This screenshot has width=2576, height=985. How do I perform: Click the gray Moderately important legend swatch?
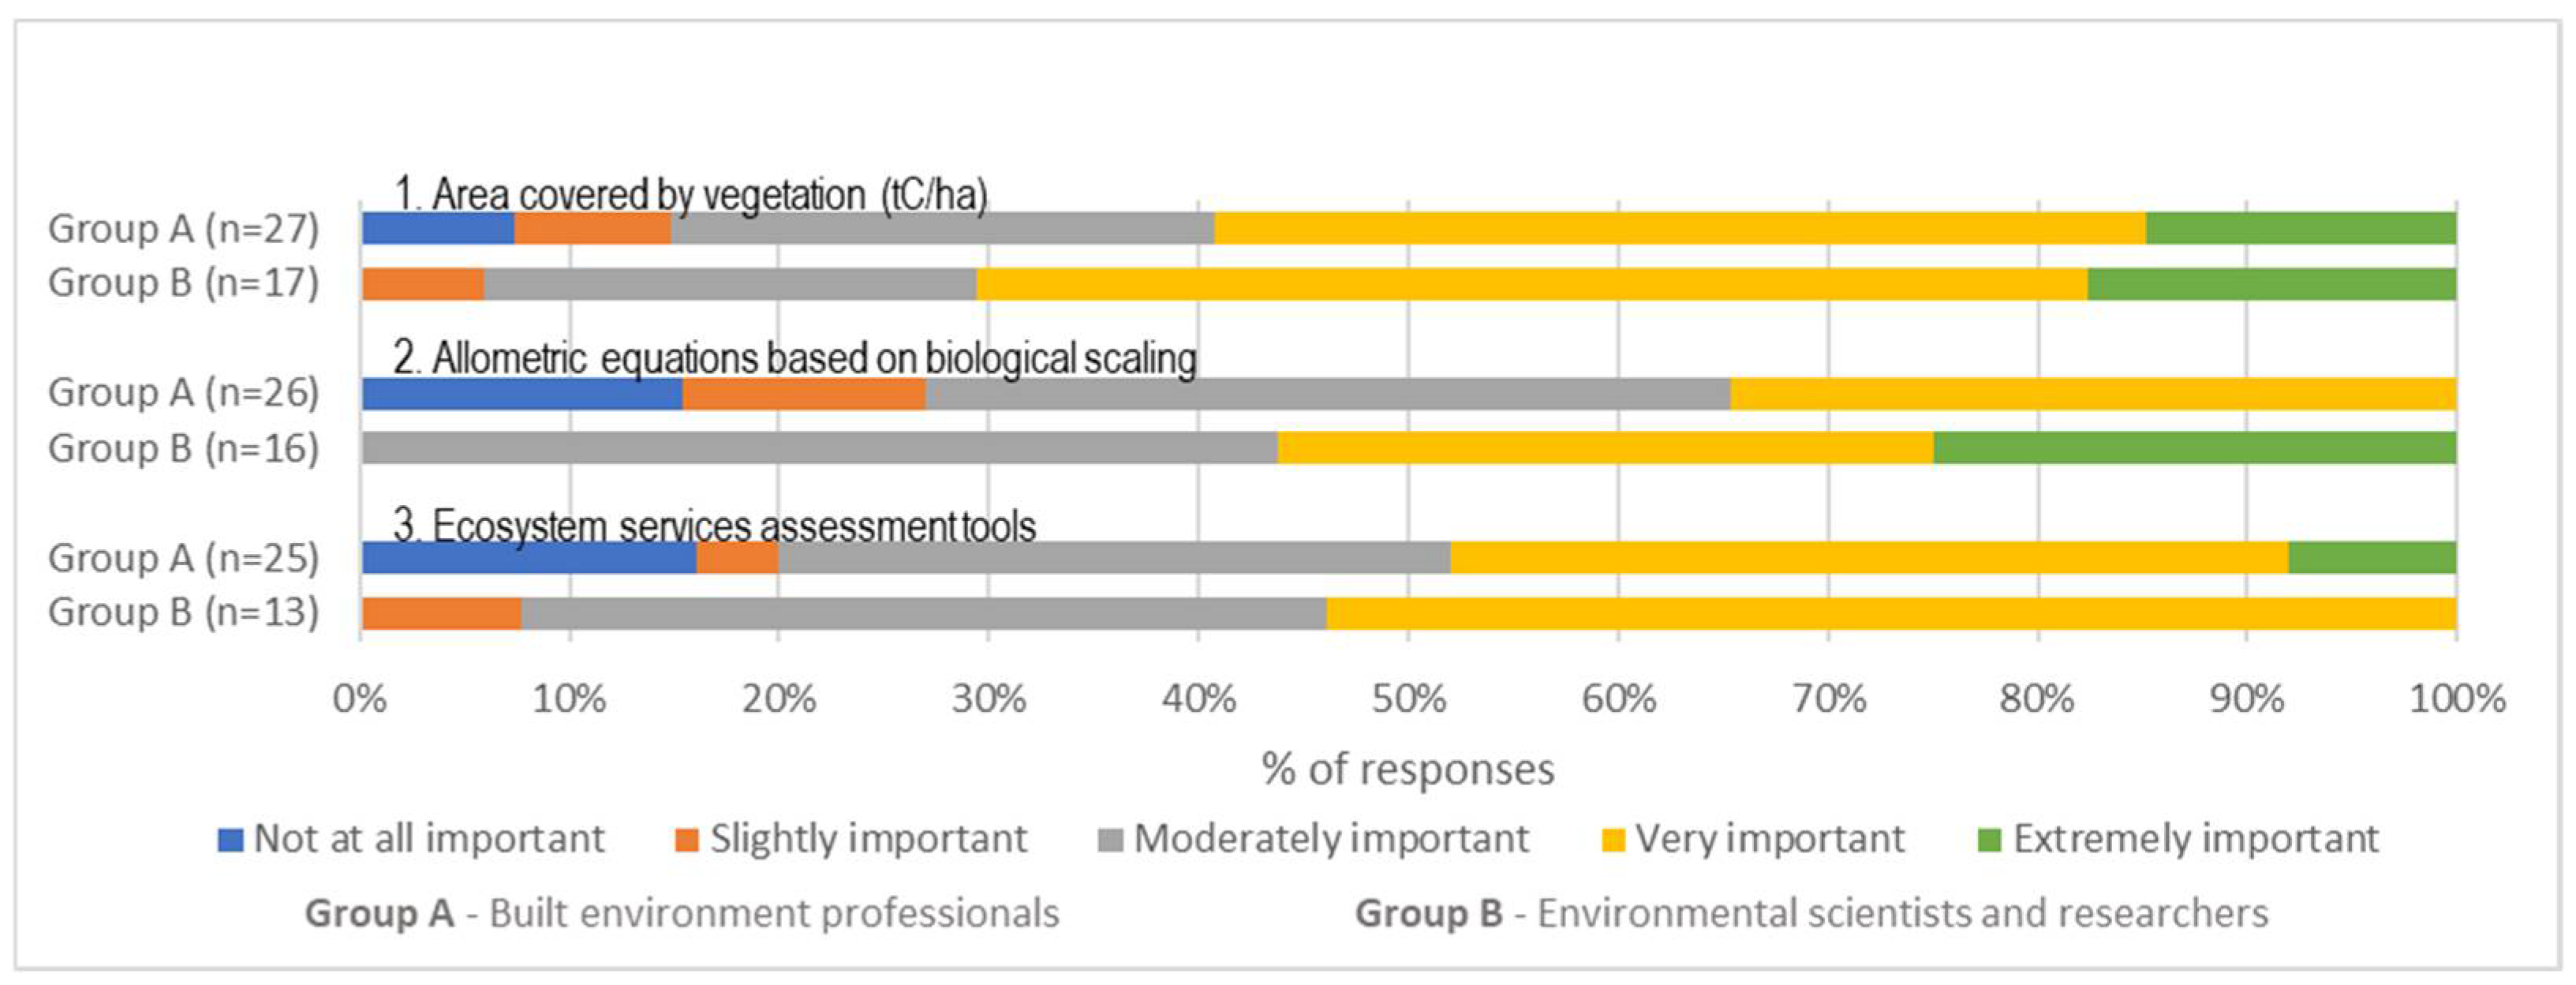(x=1110, y=840)
